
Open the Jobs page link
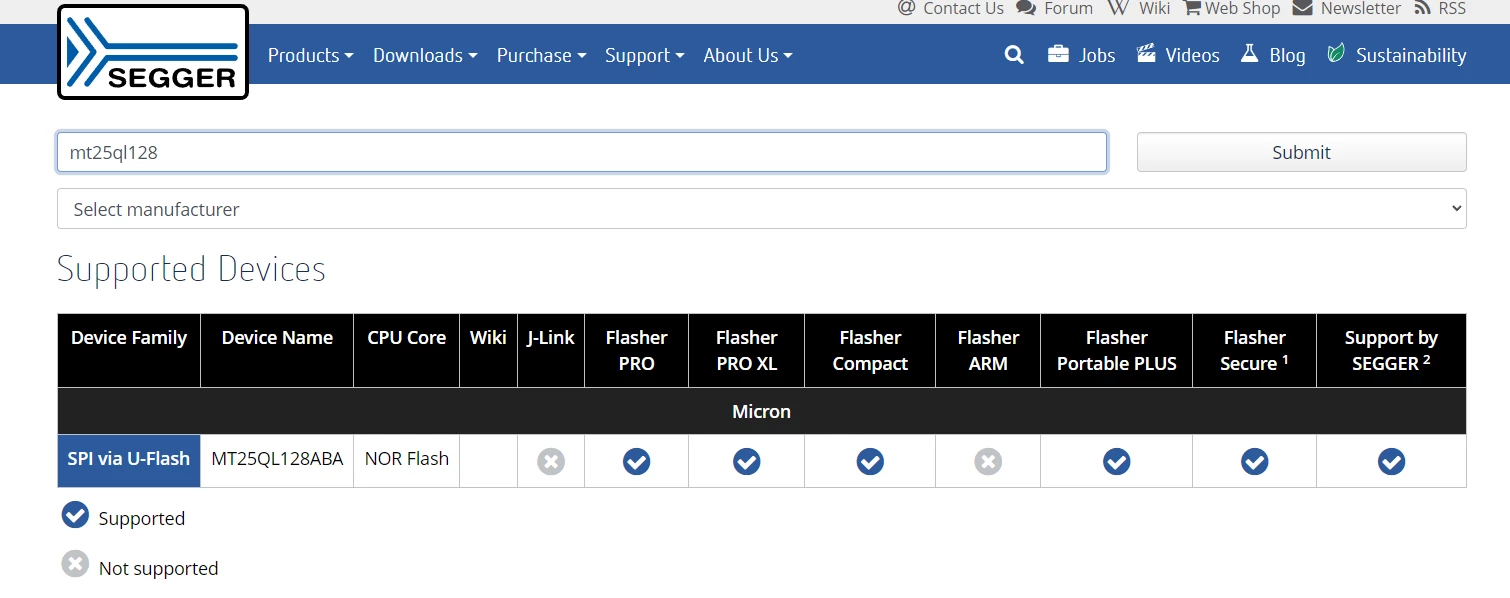pos(1097,55)
